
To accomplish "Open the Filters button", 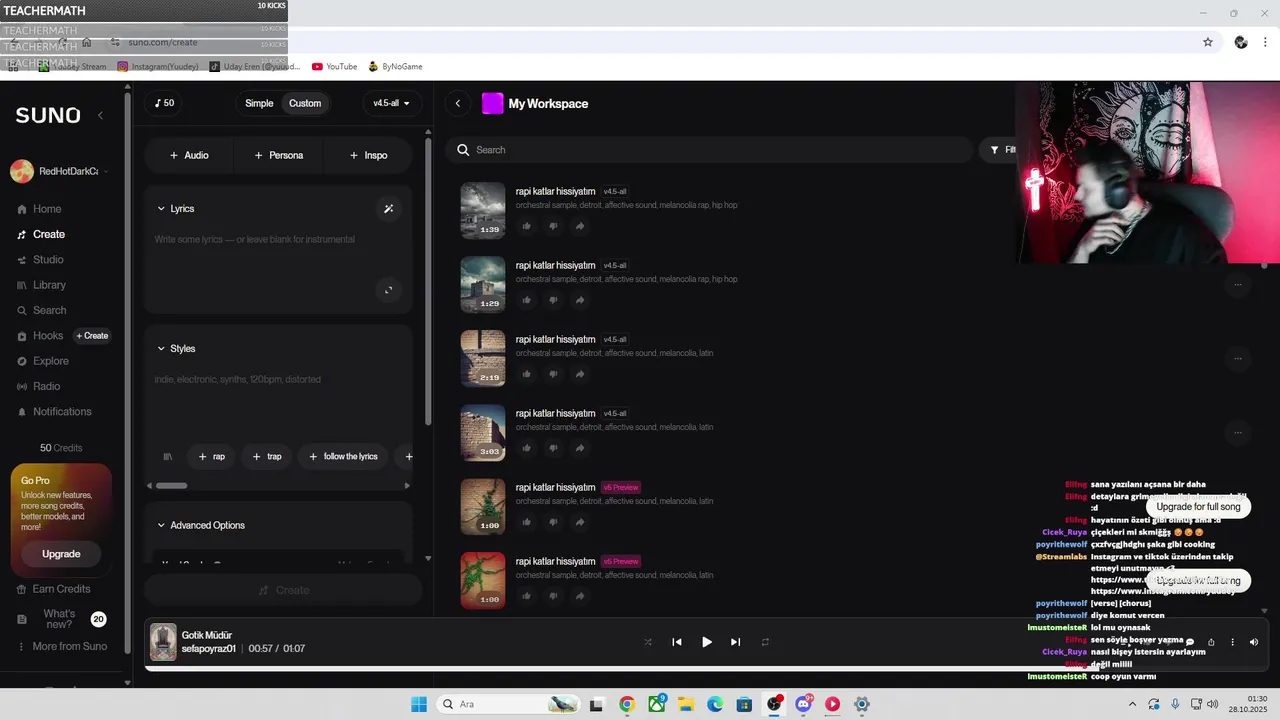I will click(x=1002, y=150).
